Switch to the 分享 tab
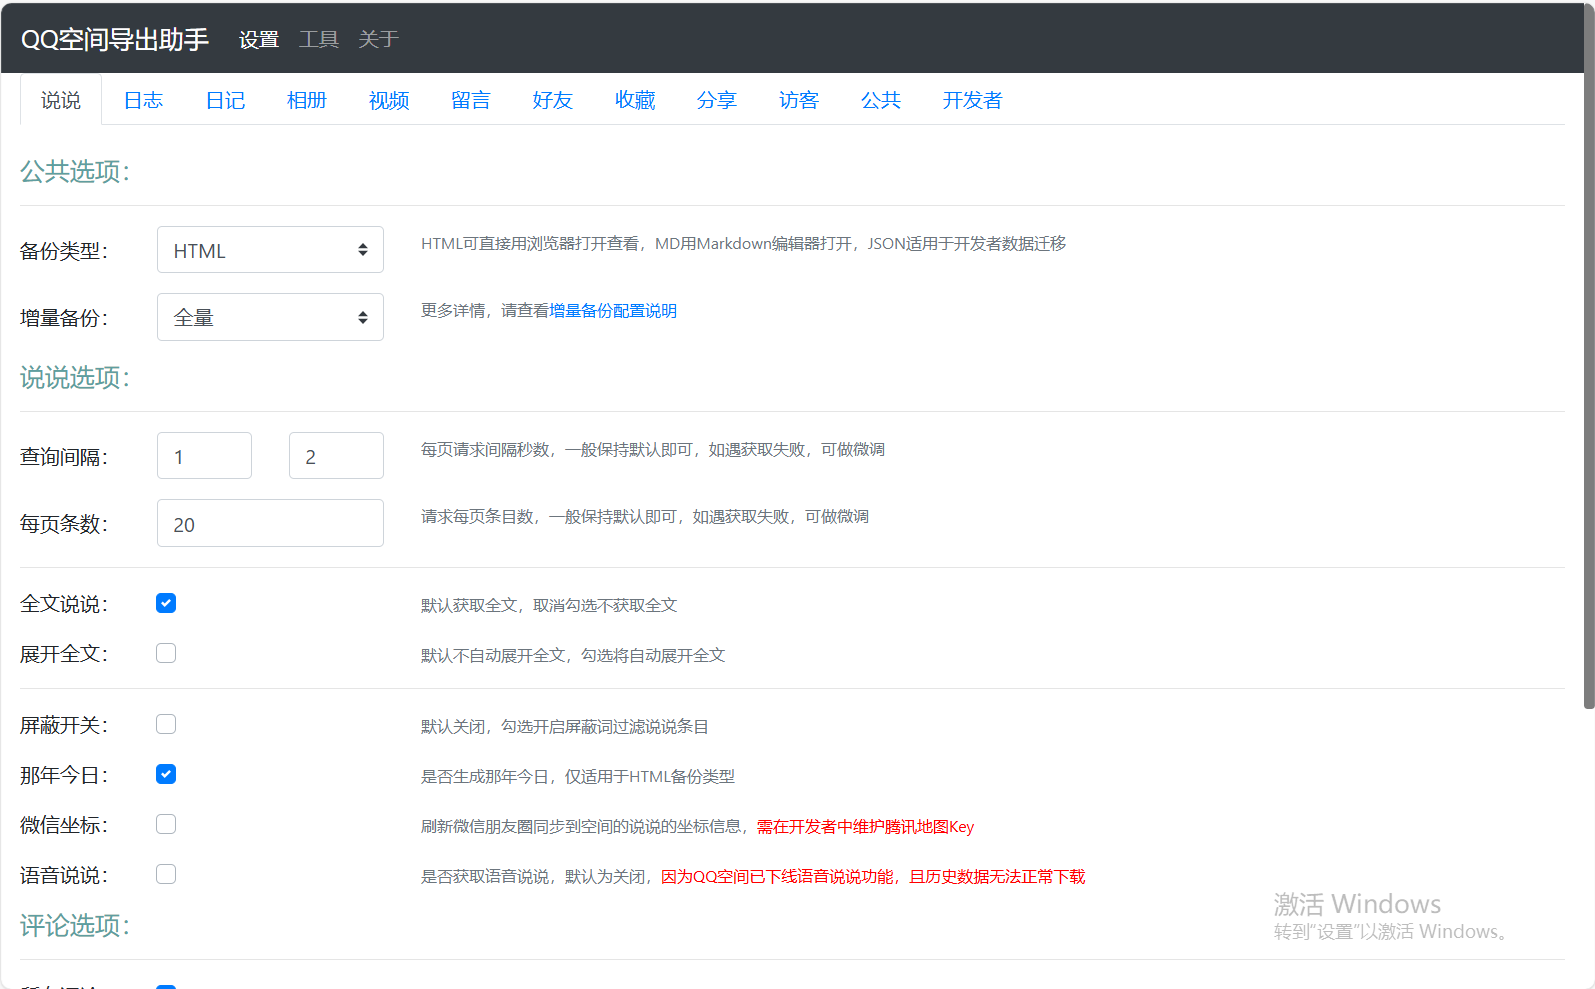 (717, 100)
